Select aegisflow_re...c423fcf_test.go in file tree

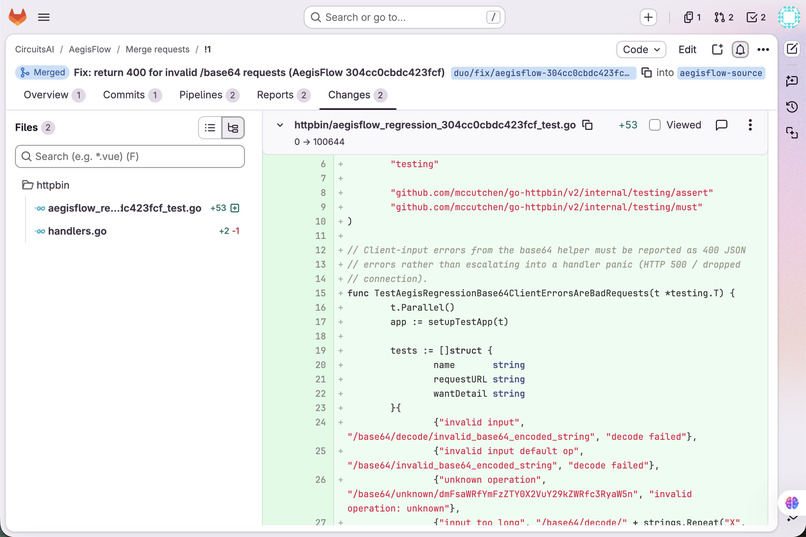click(x=124, y=208)
